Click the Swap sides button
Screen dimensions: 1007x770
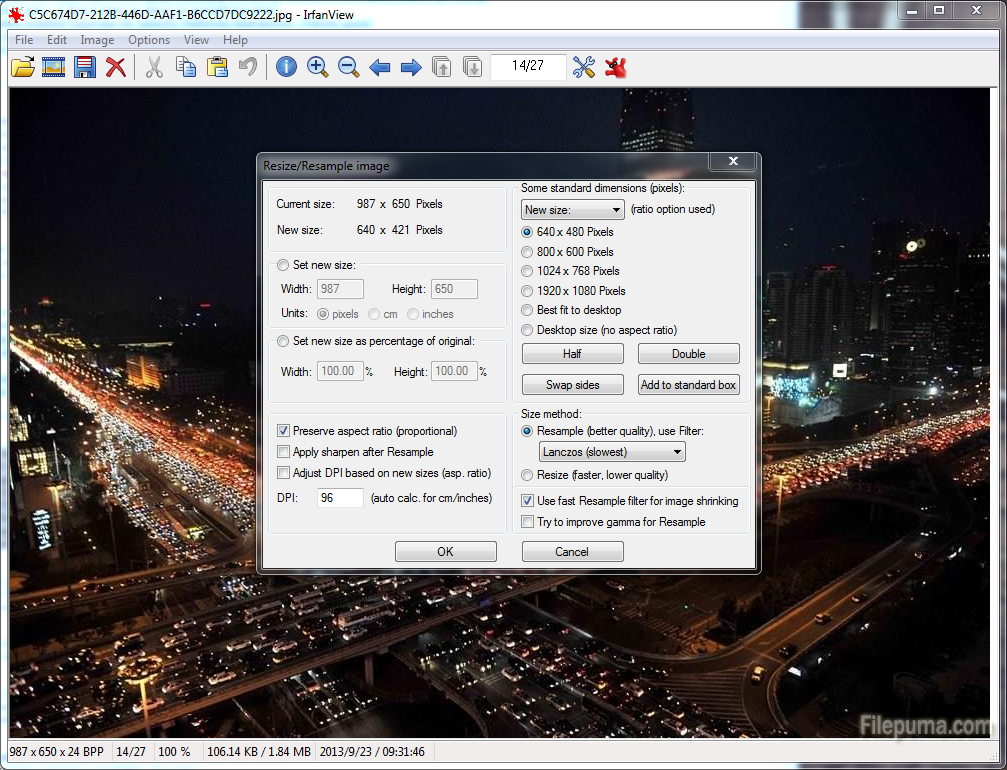(x=572, y=385)
